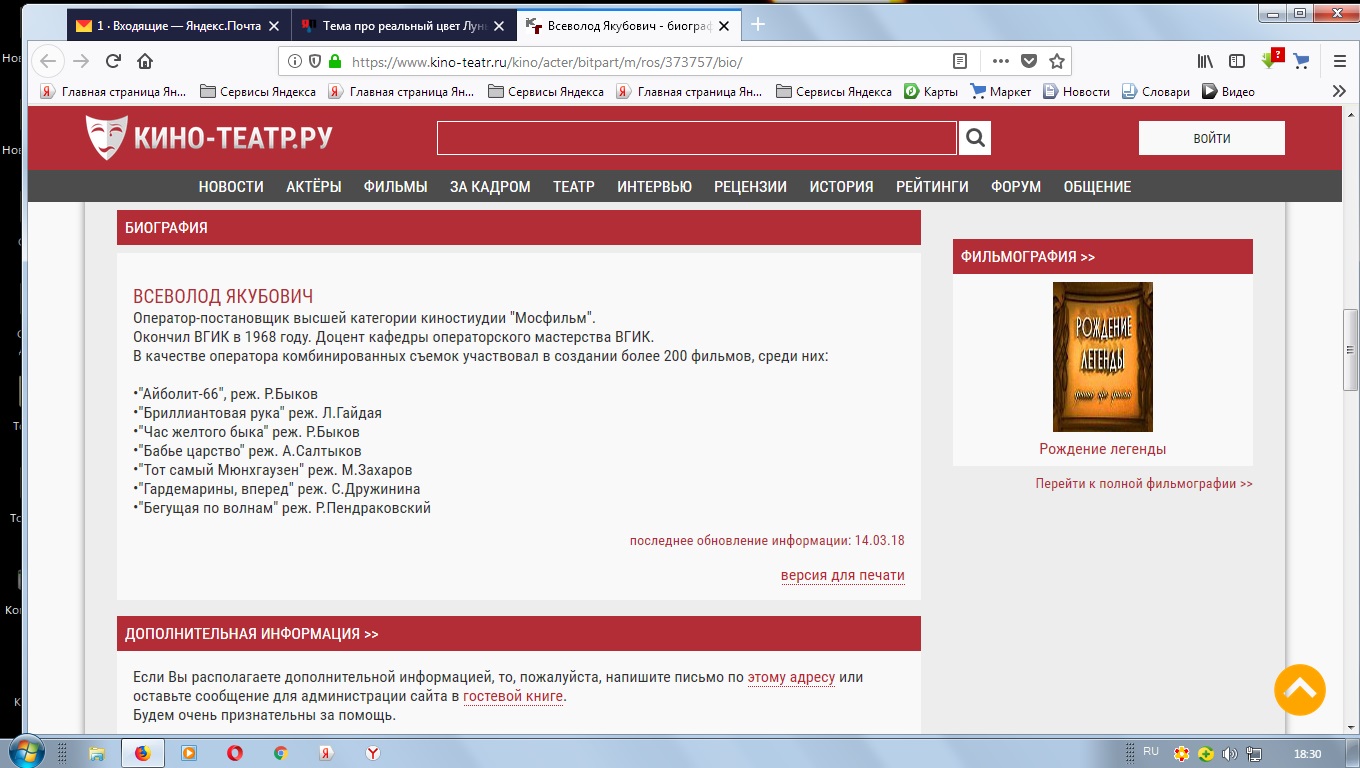Show the Firefox sidebar

click(1237, 61)
